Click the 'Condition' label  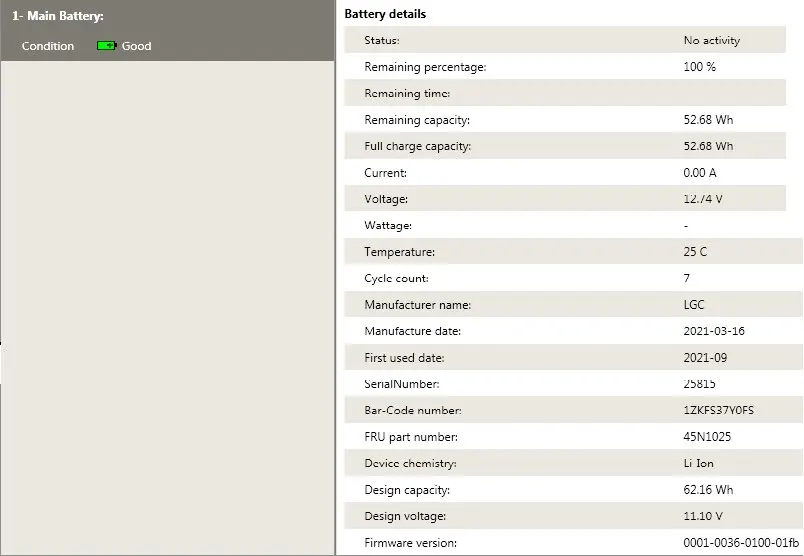click(x=48, y=46)
